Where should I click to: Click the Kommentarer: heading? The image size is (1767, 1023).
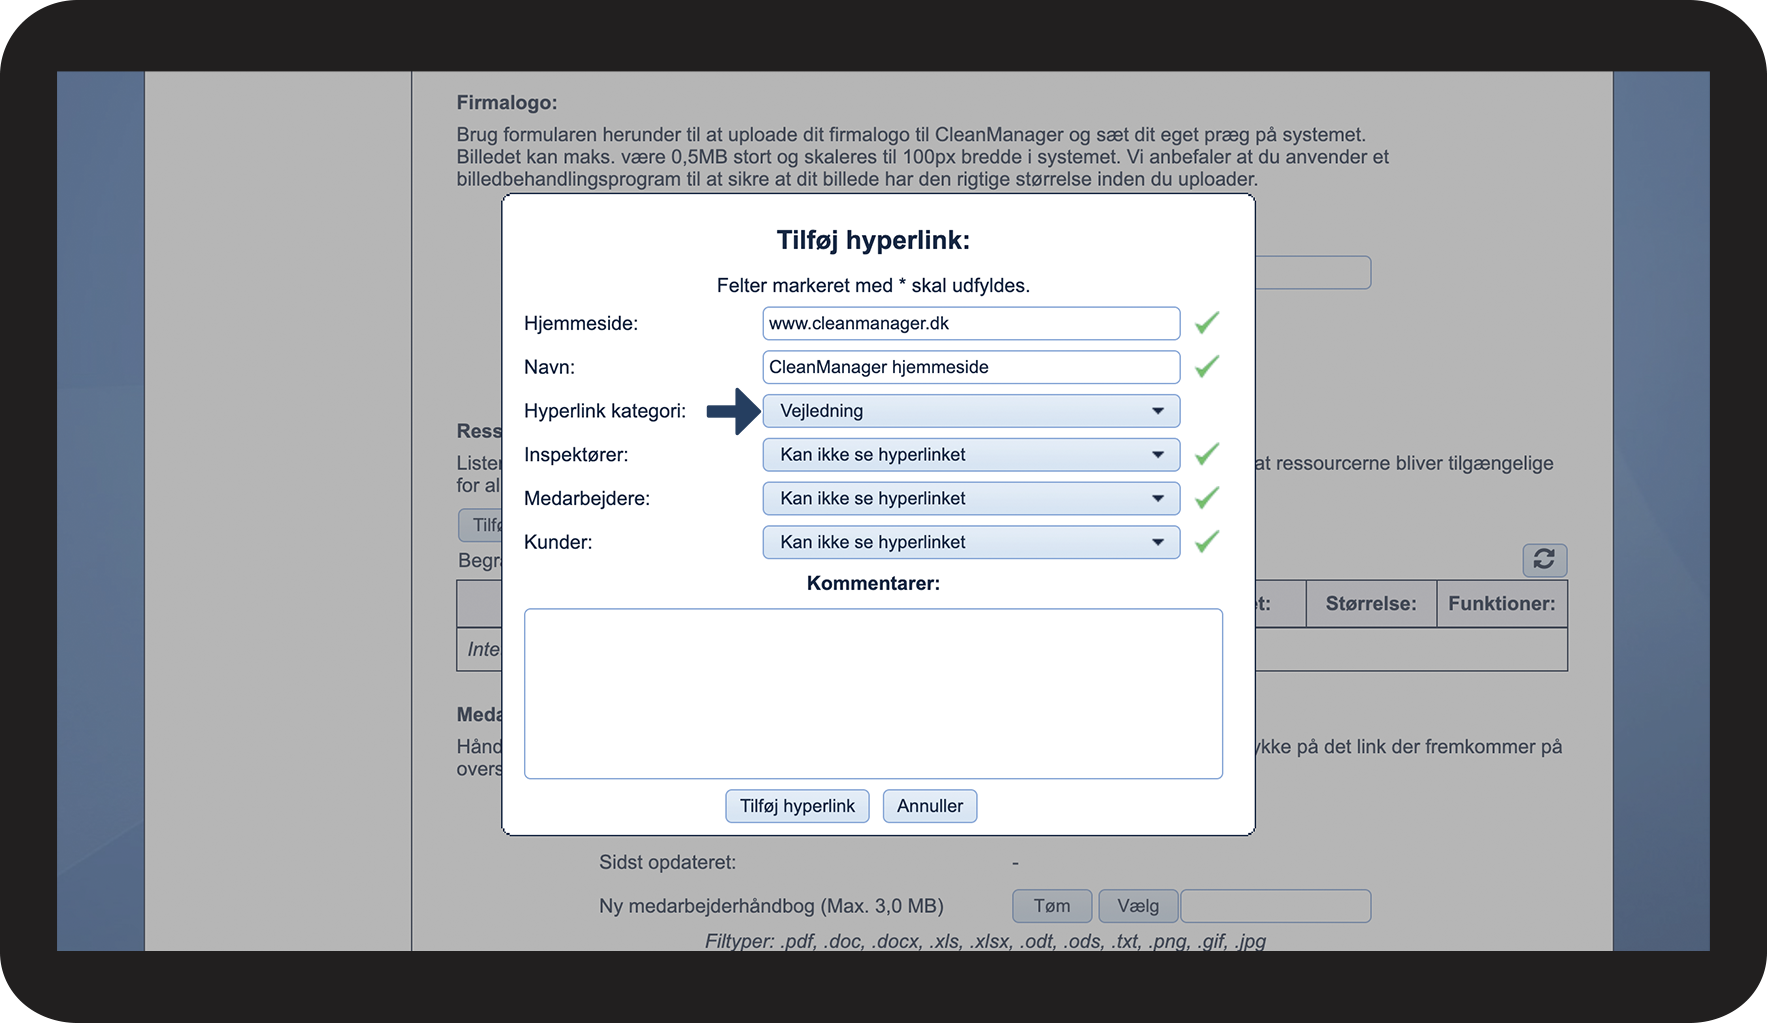click(x=873, y=583)
